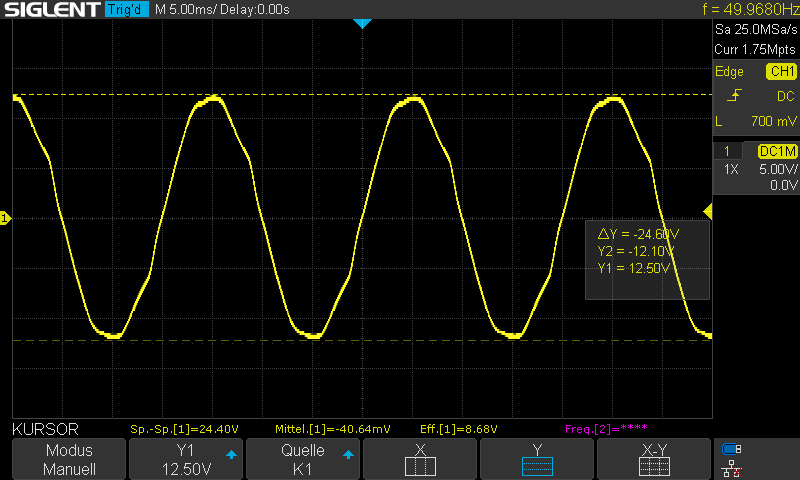
Task: Click the 0.0V channel offset value
Action: click(783, 185)
